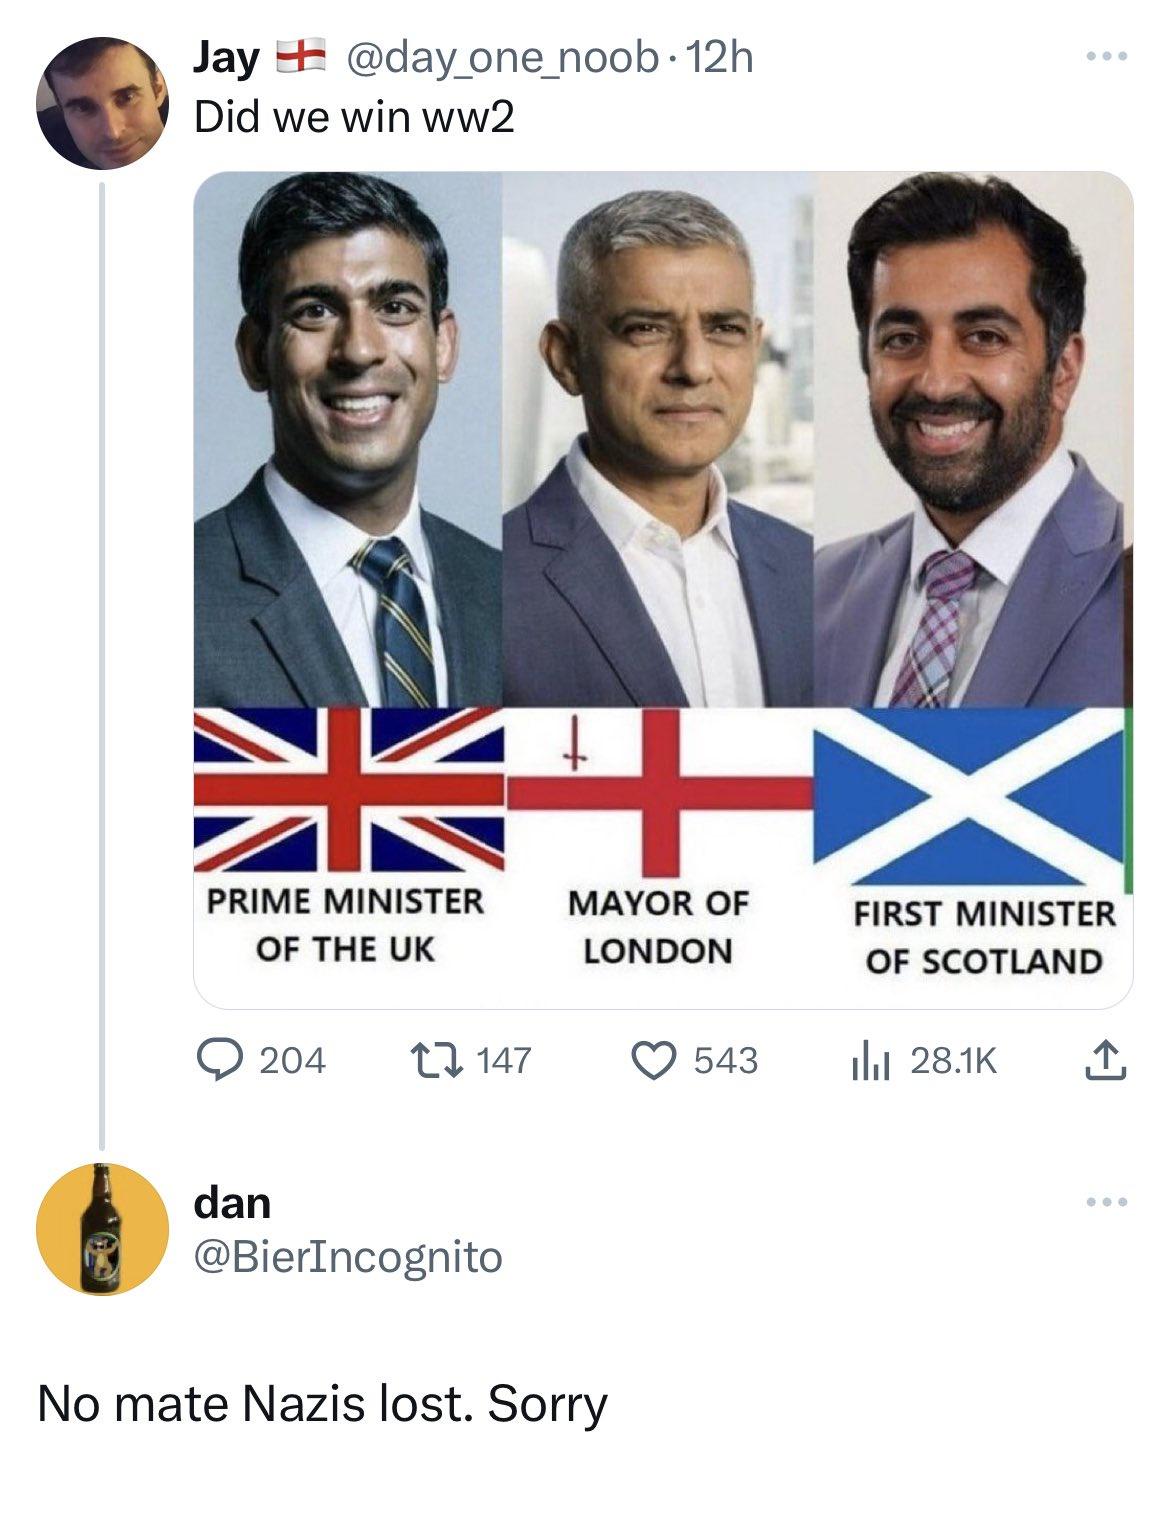Open dan's display name
1170x1521 pixels.
point(232,1202)
